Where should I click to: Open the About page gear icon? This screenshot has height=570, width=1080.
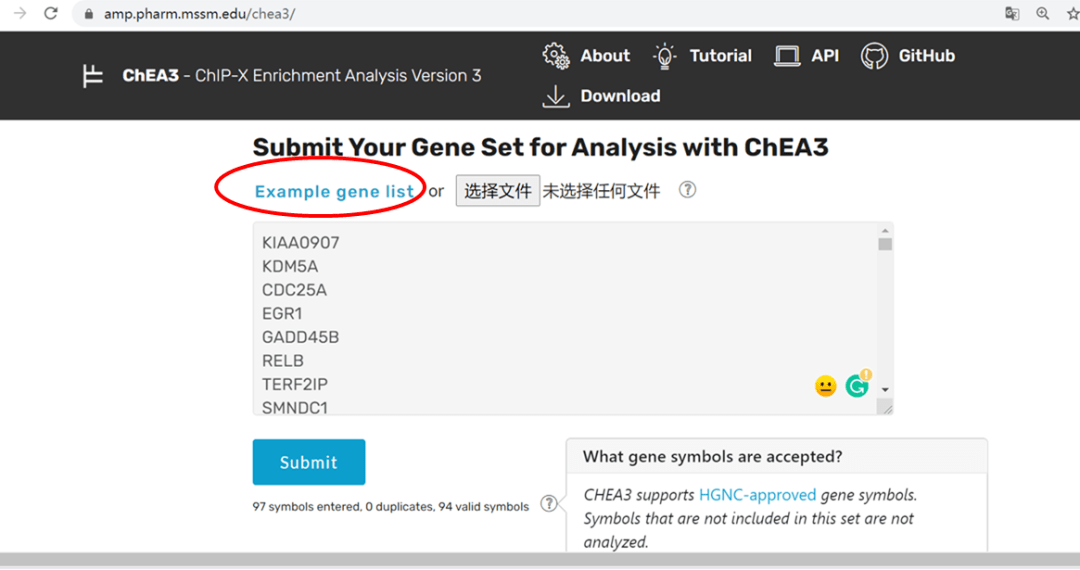(x=556, y=56)
